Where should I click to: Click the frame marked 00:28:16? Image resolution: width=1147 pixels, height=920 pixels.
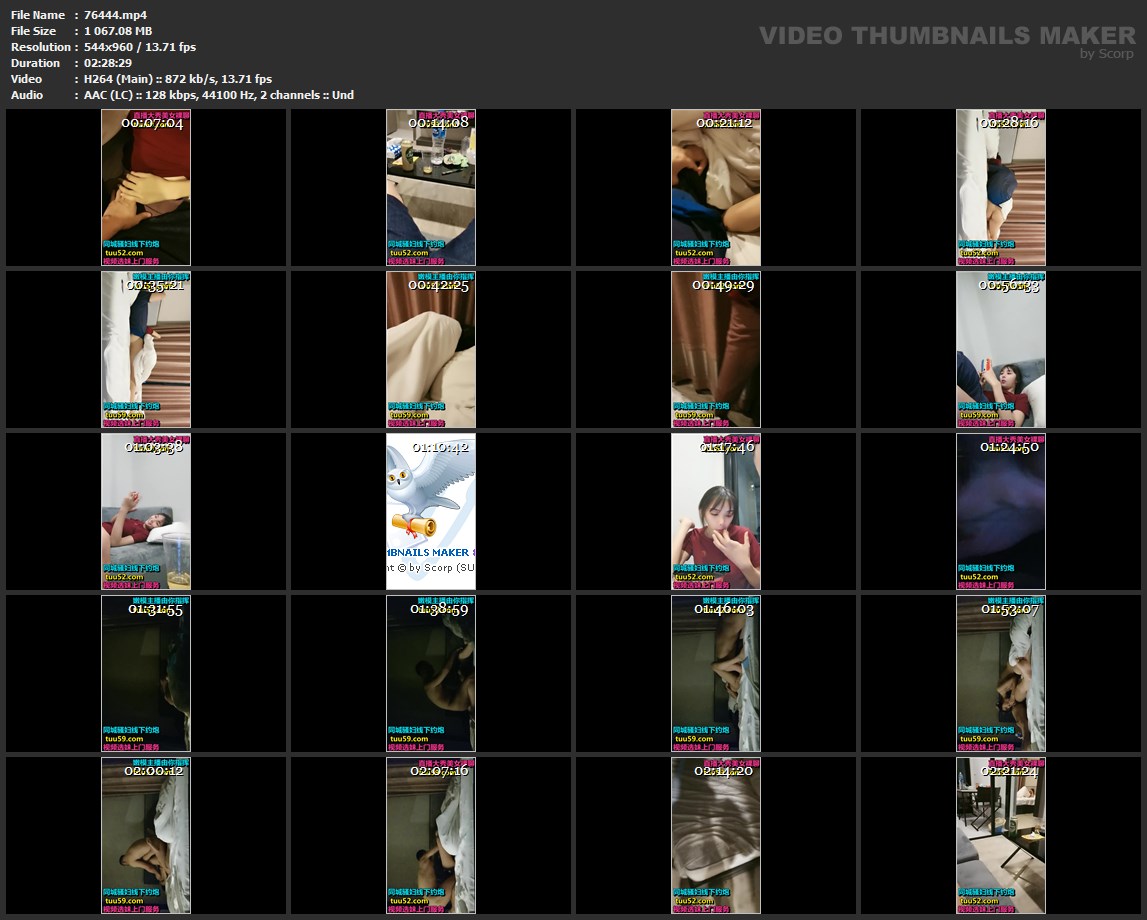click(x=1001, y=188)
